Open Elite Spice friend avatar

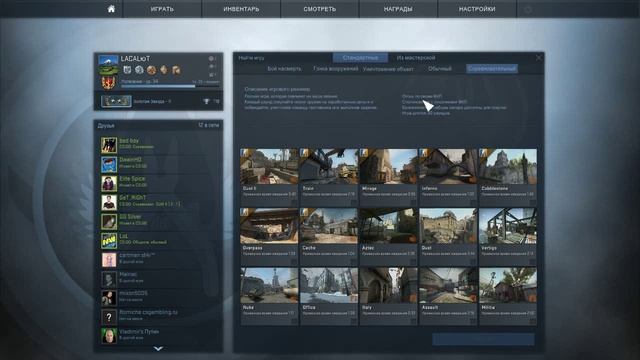(109, 183)
